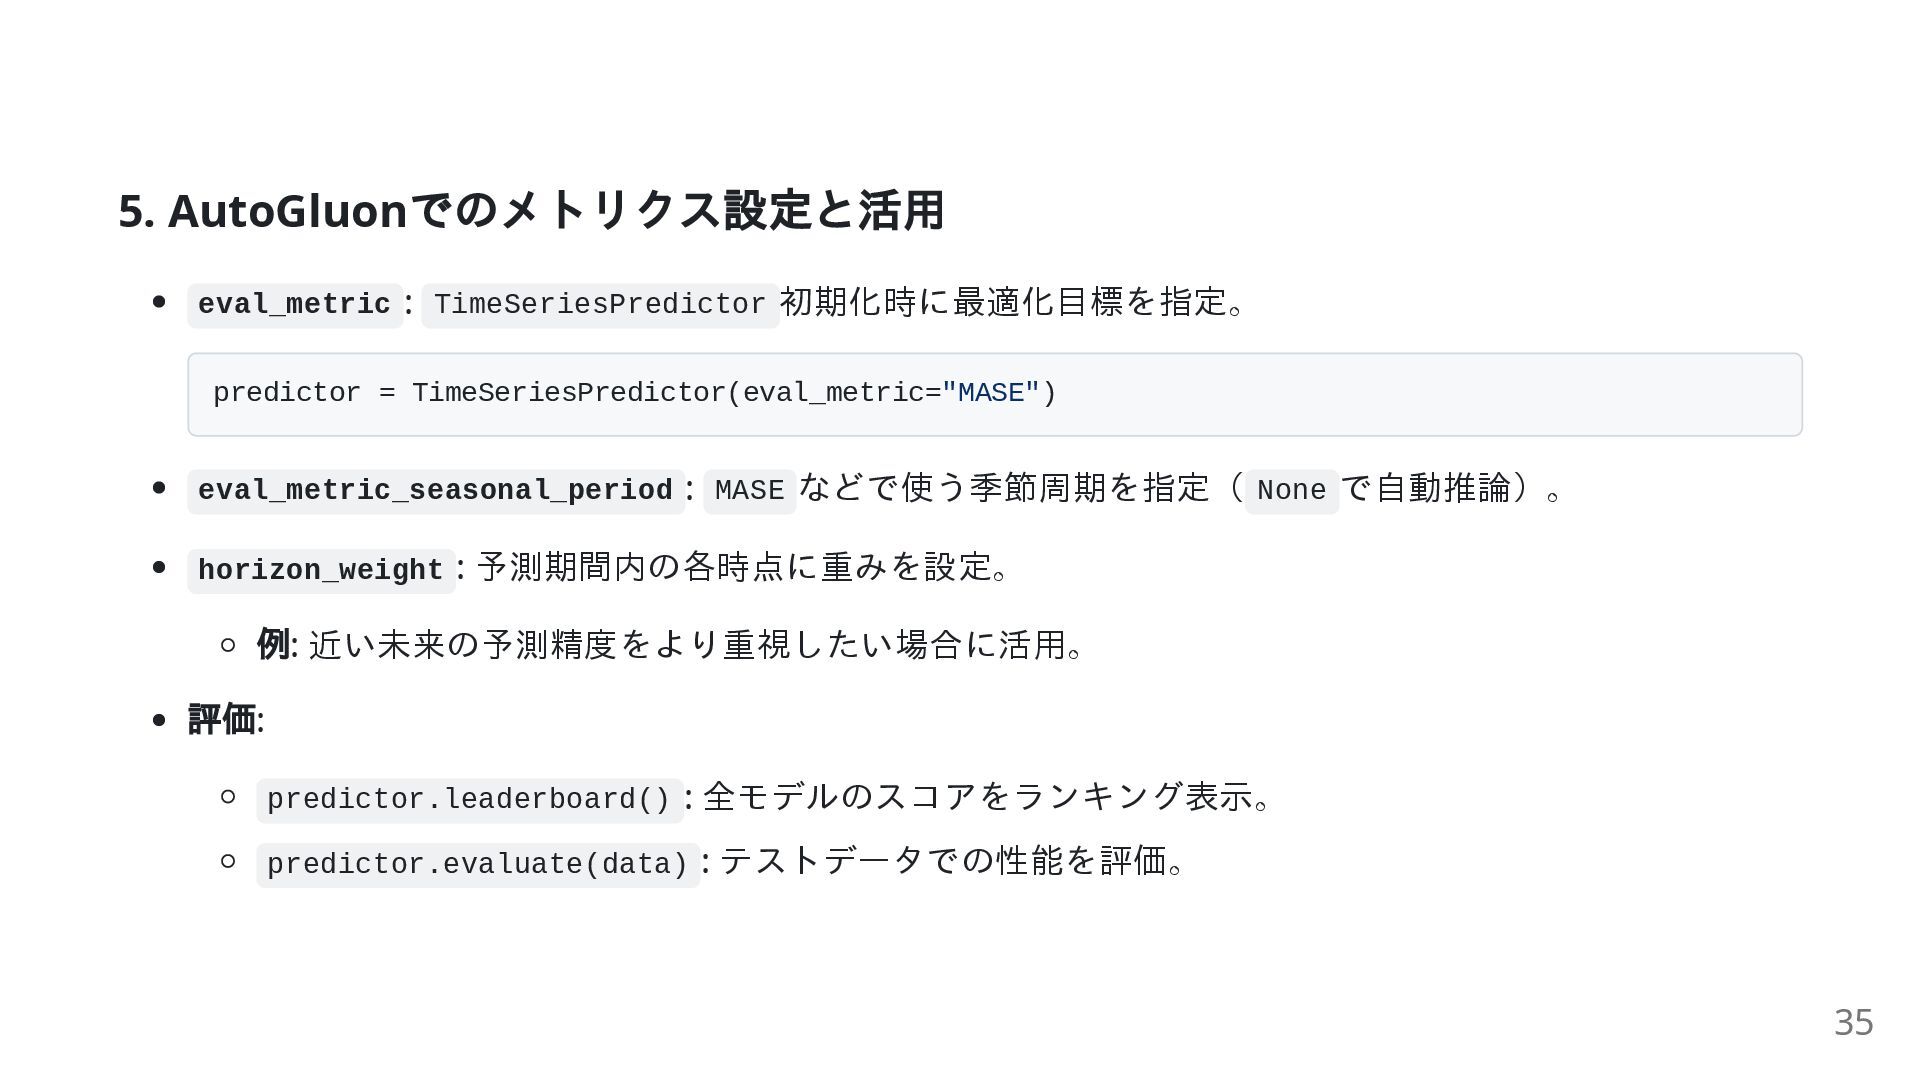Click the MASE inline code tag

point(750,491)
